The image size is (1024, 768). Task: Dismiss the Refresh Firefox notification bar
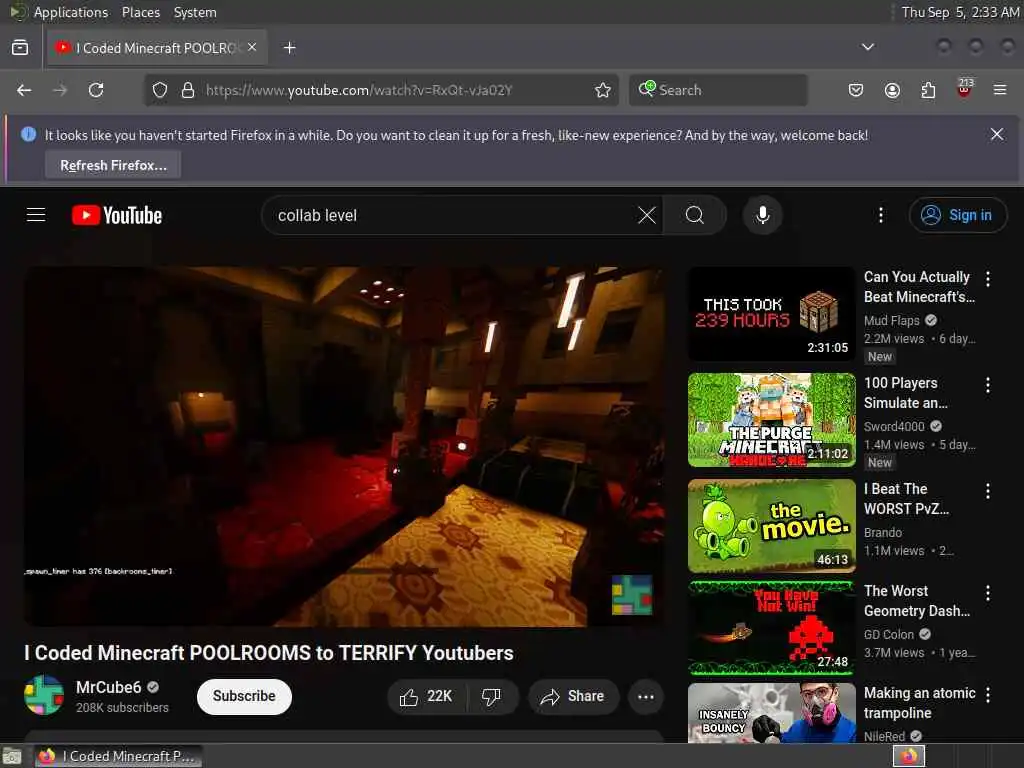[997, 135]
